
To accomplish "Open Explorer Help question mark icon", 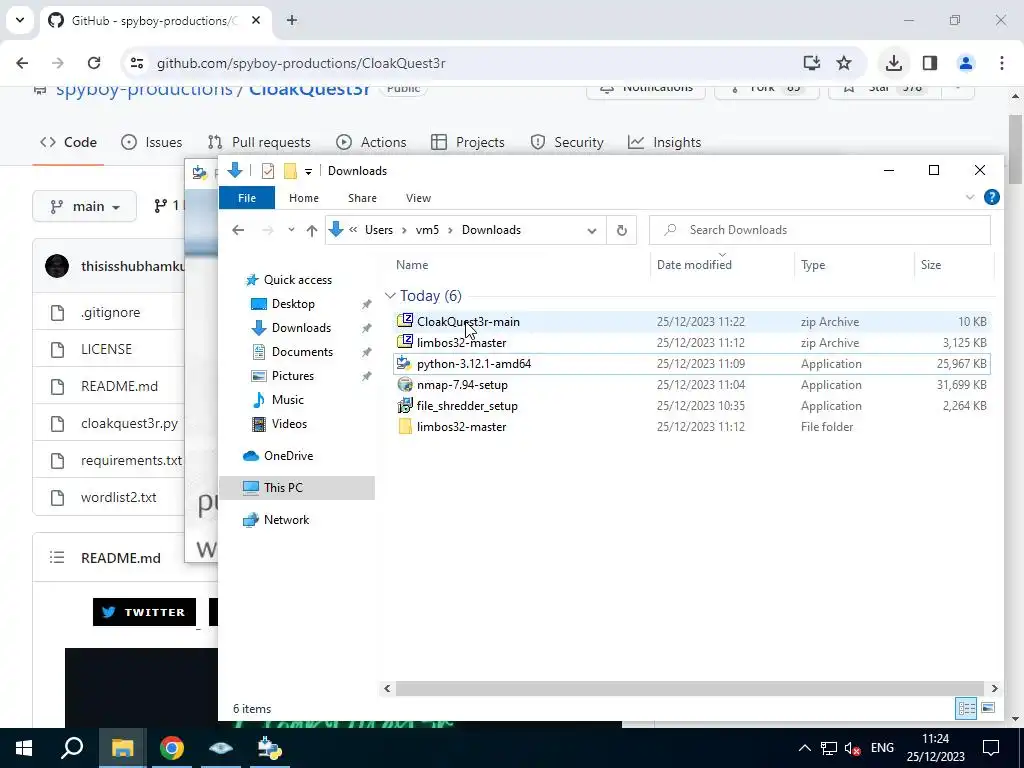I will point(991,197).
